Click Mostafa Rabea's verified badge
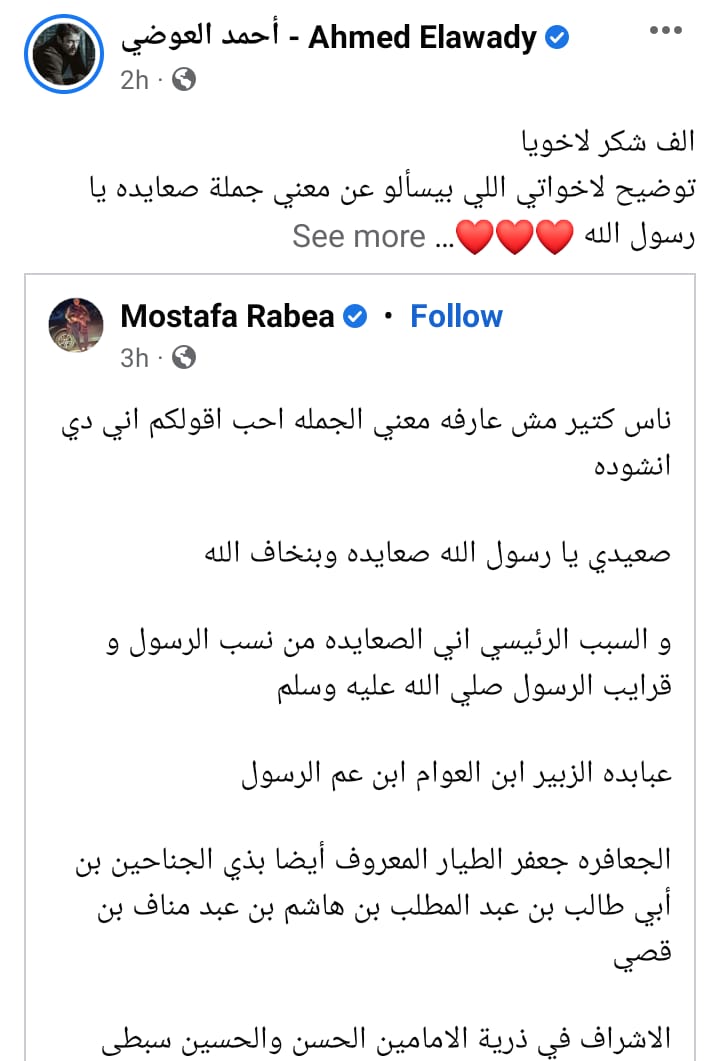Image resolution: width=720 pixels, height=1061 pixels. (355, 317)
